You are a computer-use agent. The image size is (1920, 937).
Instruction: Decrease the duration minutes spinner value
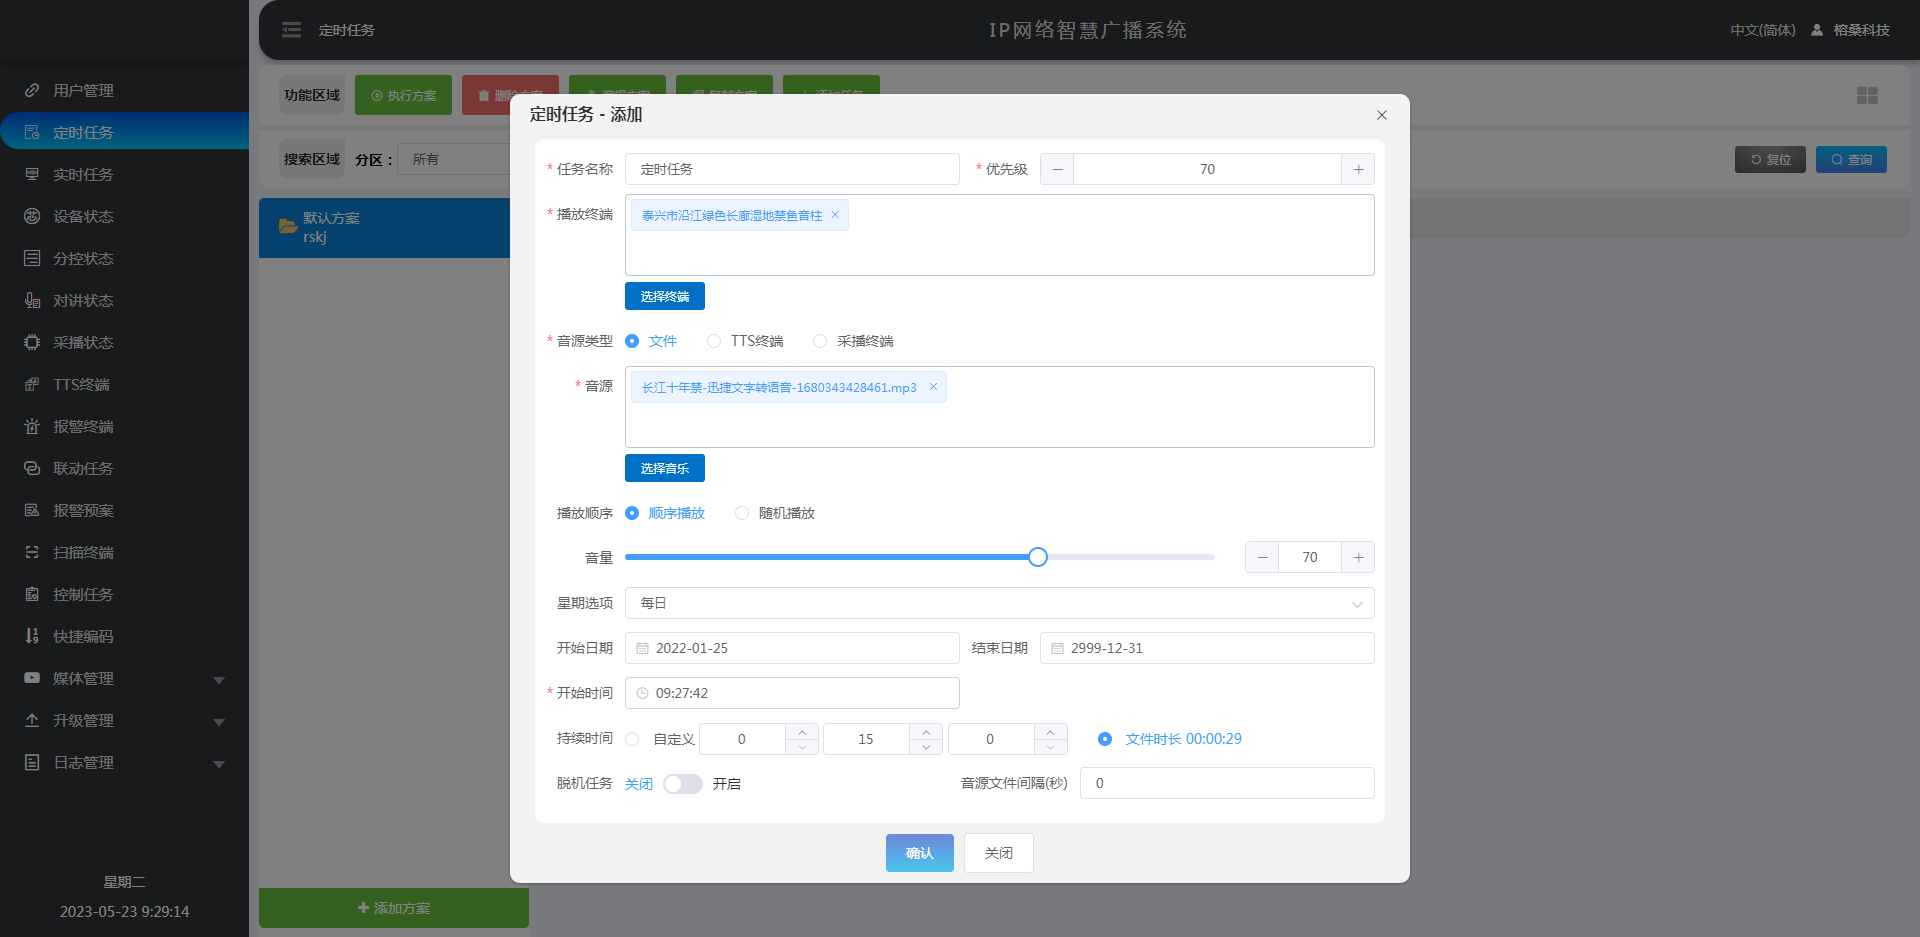coord(926,747)
